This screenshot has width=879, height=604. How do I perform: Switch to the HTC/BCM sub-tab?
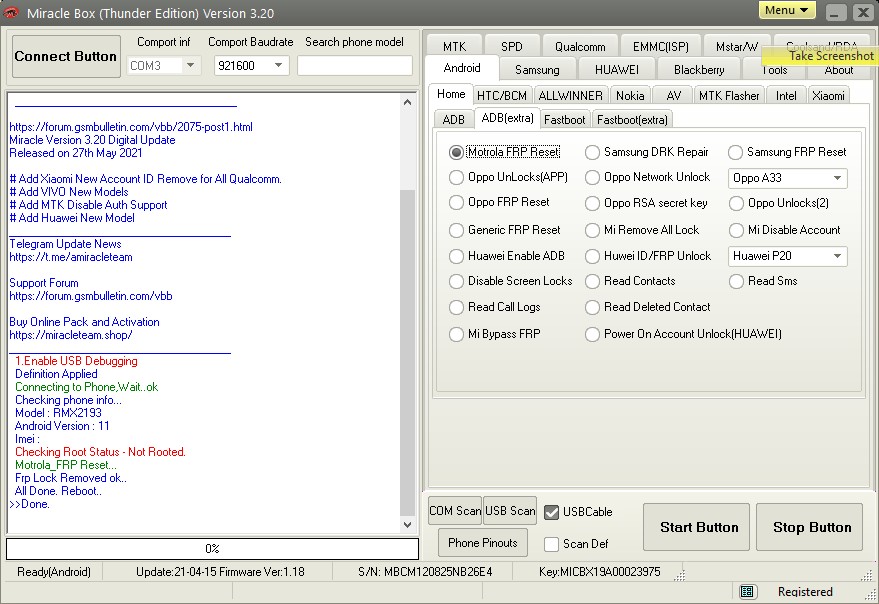point(502,95)
